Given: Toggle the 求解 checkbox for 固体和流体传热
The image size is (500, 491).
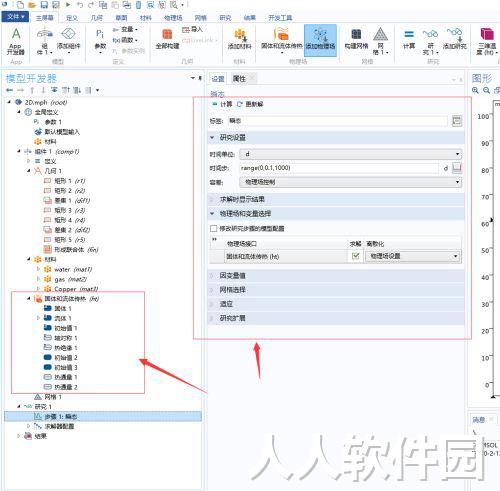Looking at the screenshot, I should point(355,256).
